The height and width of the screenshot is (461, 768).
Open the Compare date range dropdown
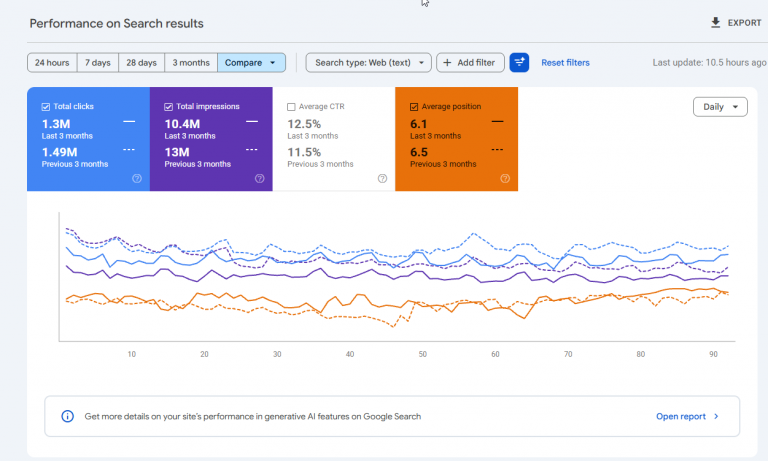(251, 63)
